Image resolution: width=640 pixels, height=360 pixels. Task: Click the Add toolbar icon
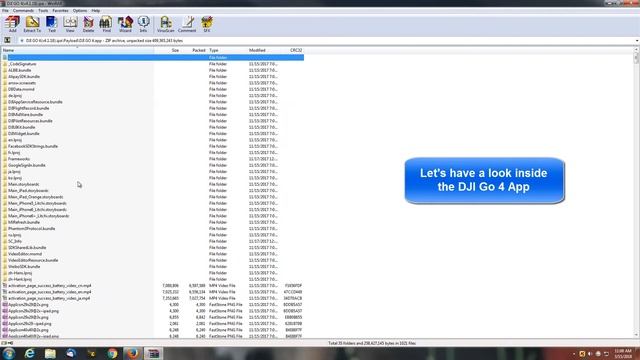pyautogui.click(x=12, y=24)
